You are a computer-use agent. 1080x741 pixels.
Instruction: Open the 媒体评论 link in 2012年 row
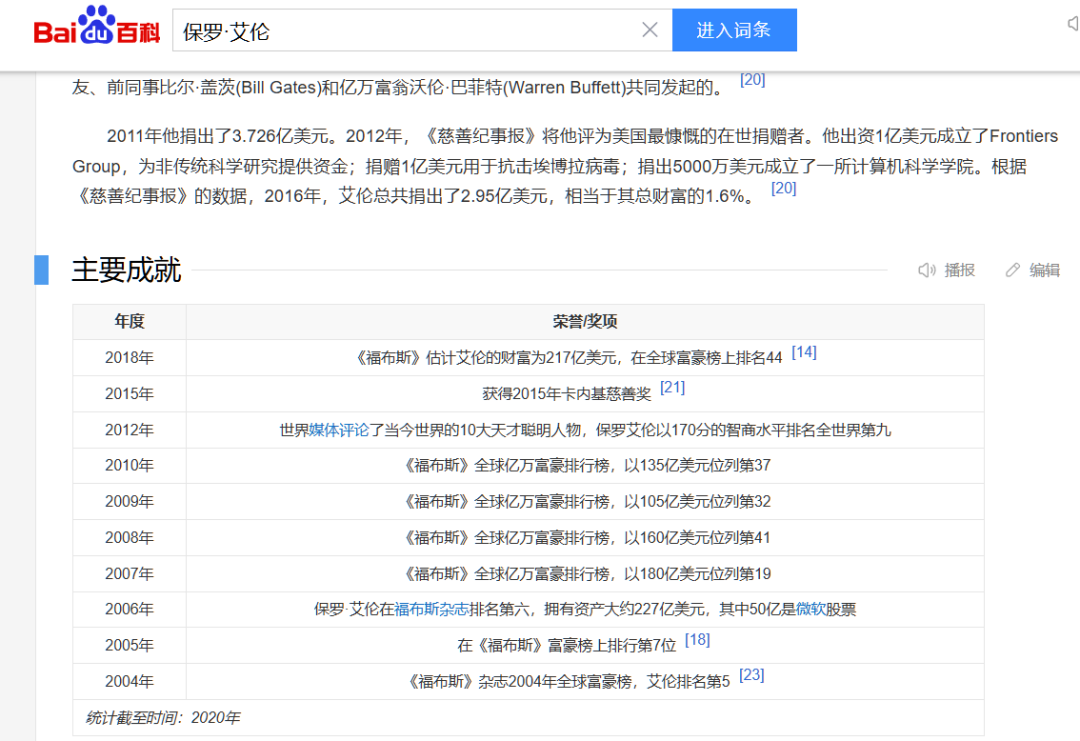[339, 430]
